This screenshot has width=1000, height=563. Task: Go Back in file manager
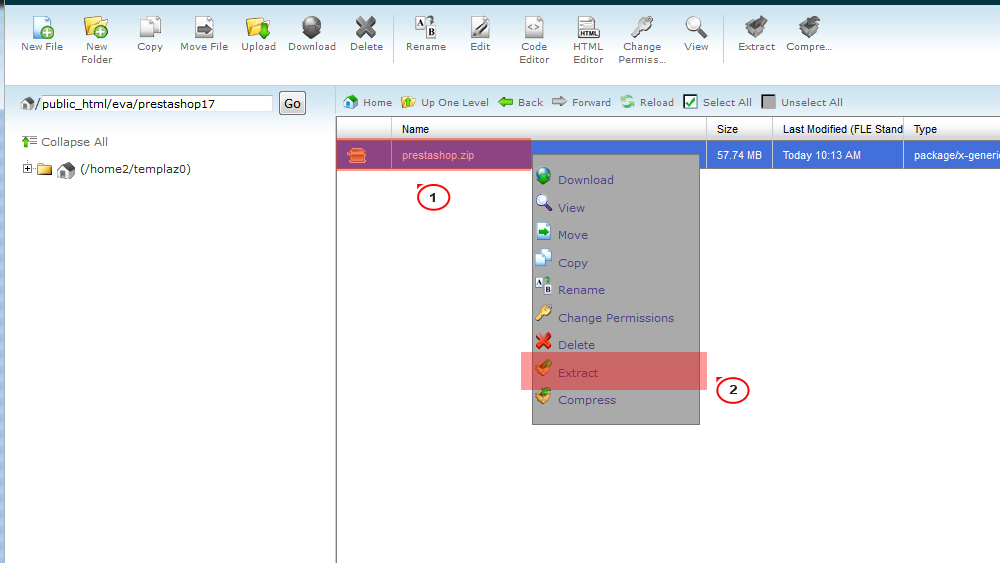click(x=520, y=102)
